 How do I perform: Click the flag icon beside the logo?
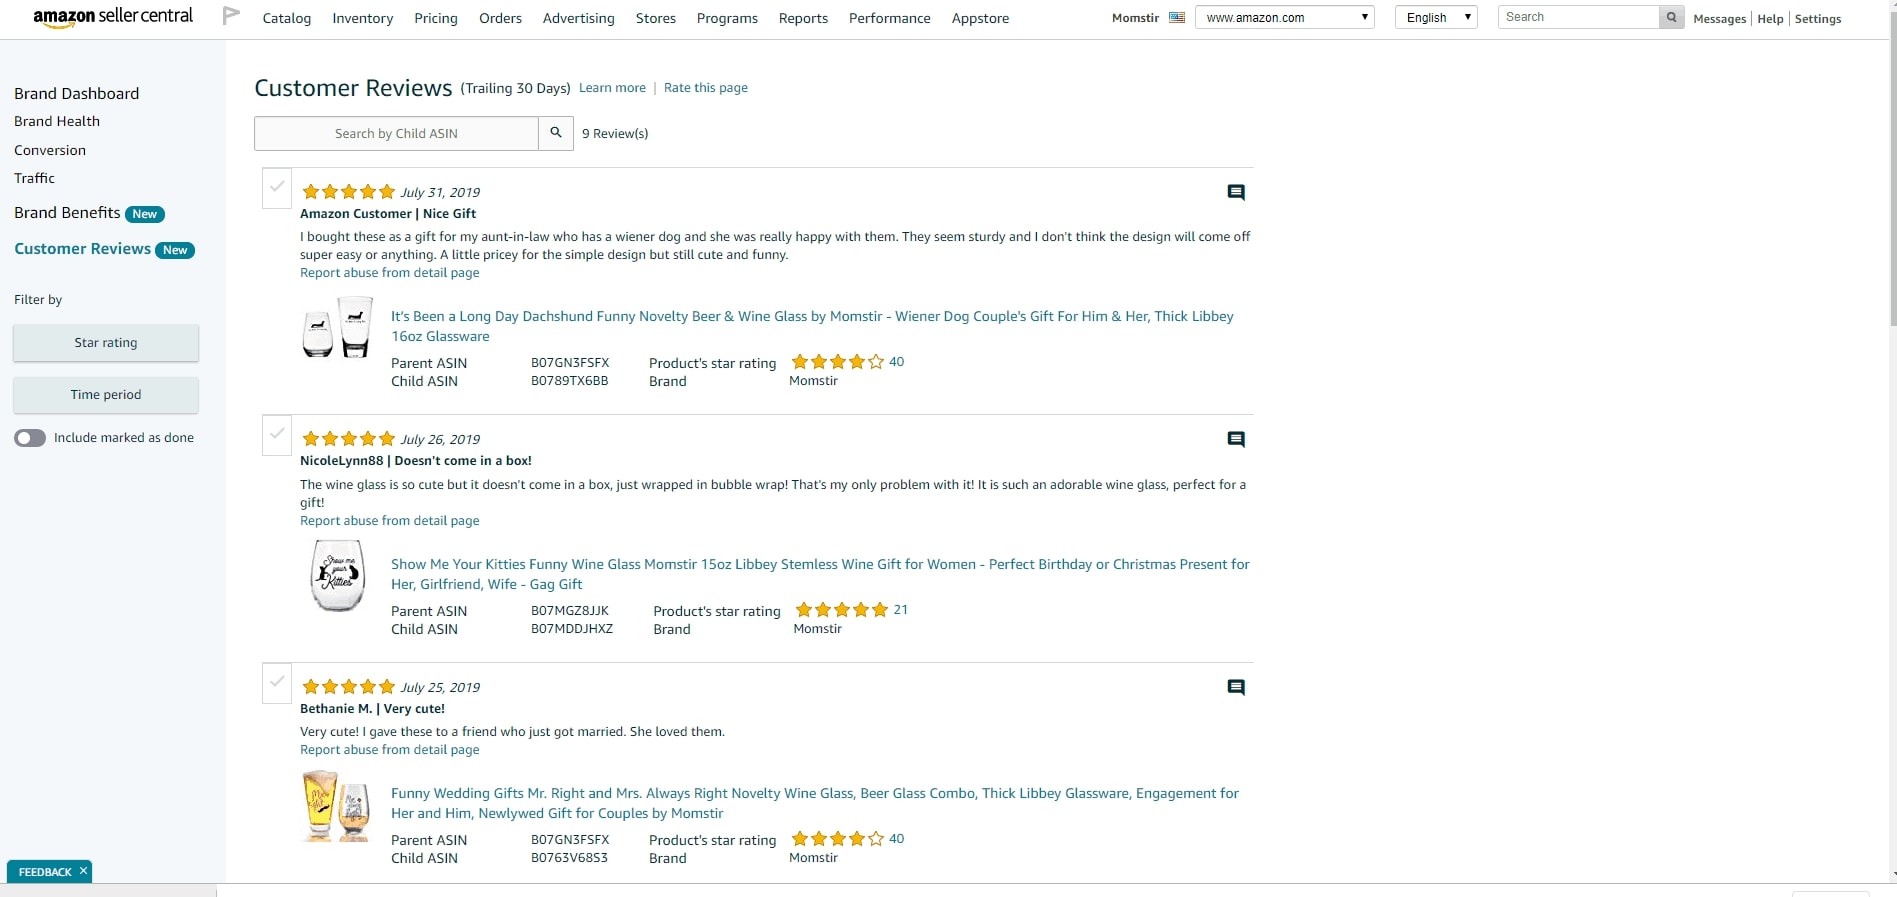coord(231,16)
